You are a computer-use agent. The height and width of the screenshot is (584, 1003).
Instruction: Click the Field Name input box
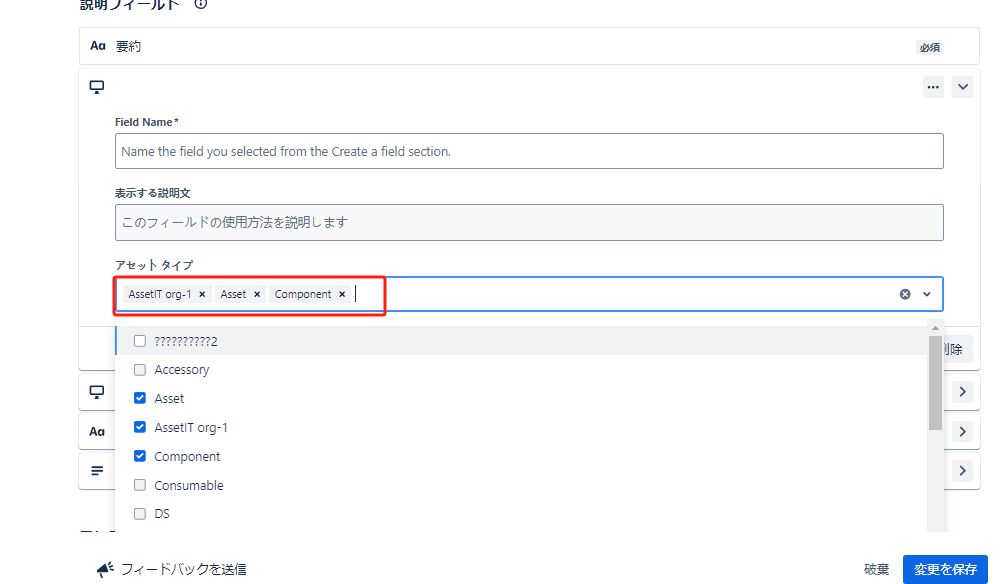529,152
